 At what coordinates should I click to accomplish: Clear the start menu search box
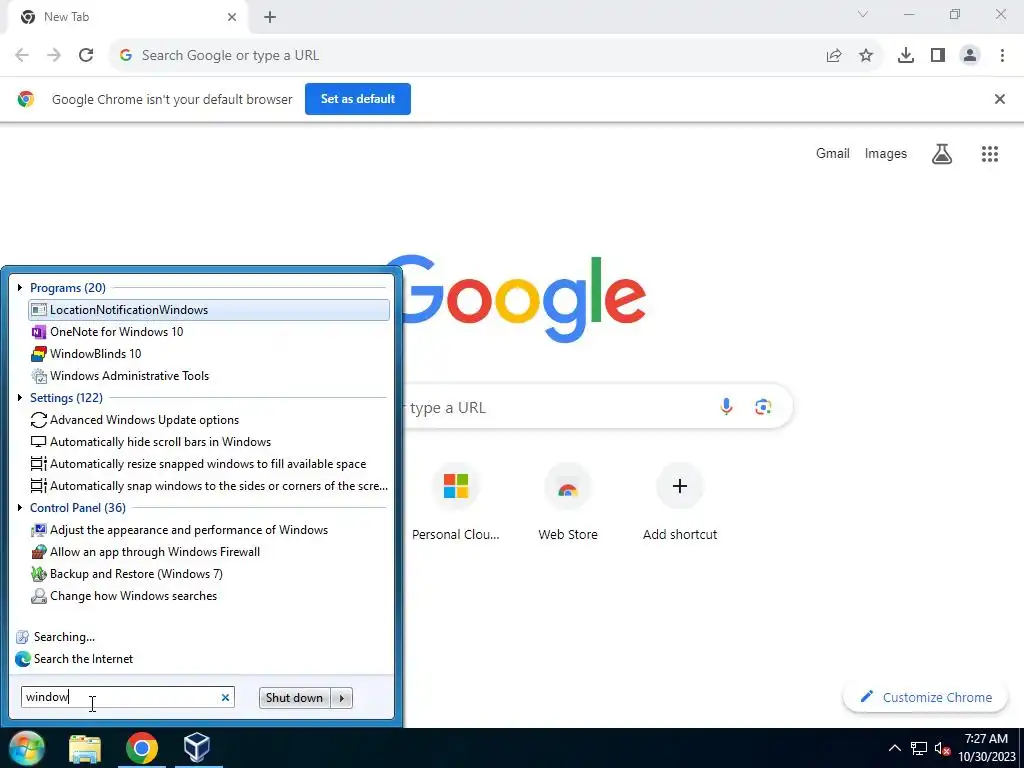point(225,697)
